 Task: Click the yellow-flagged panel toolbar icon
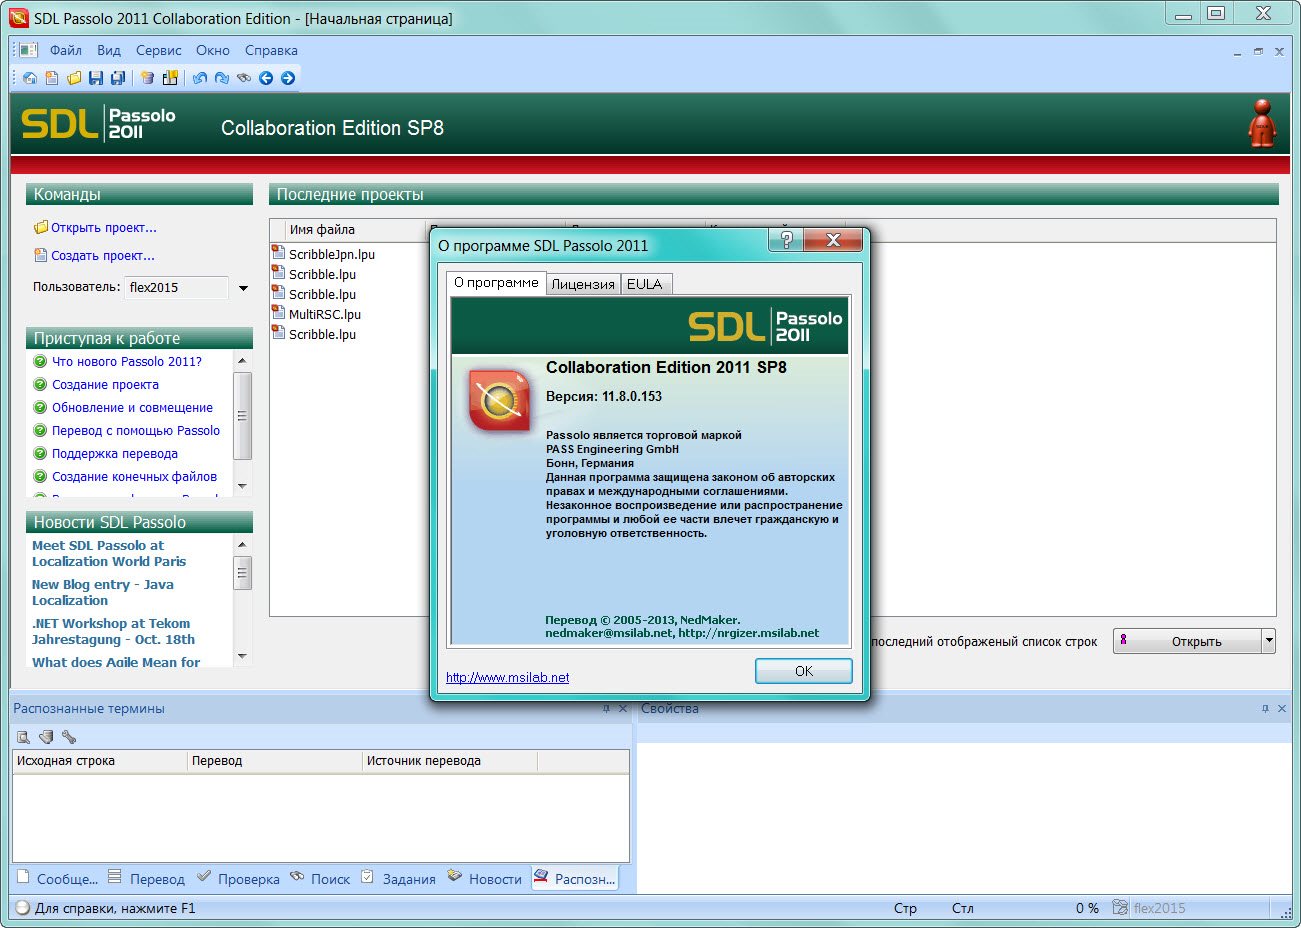pyautogui.click(x=170, y=78)
